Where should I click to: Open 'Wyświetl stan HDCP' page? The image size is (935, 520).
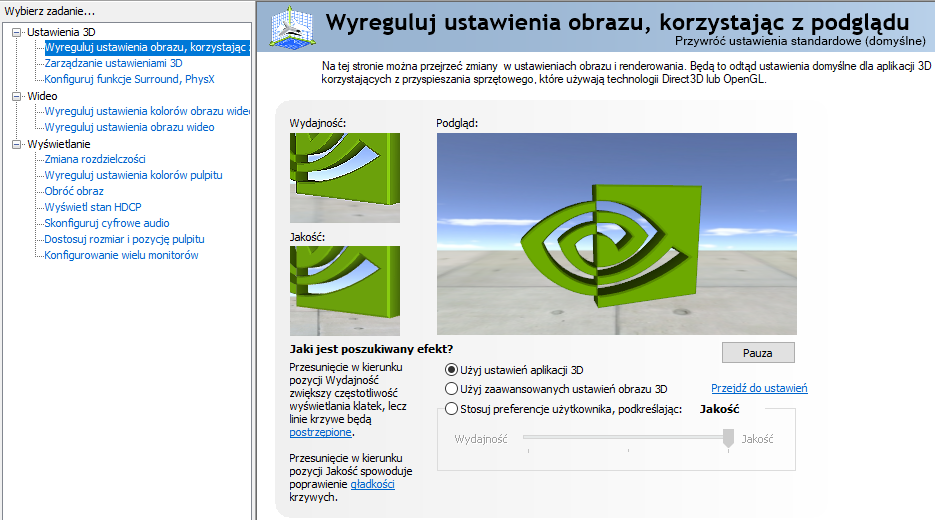point(93,207)
